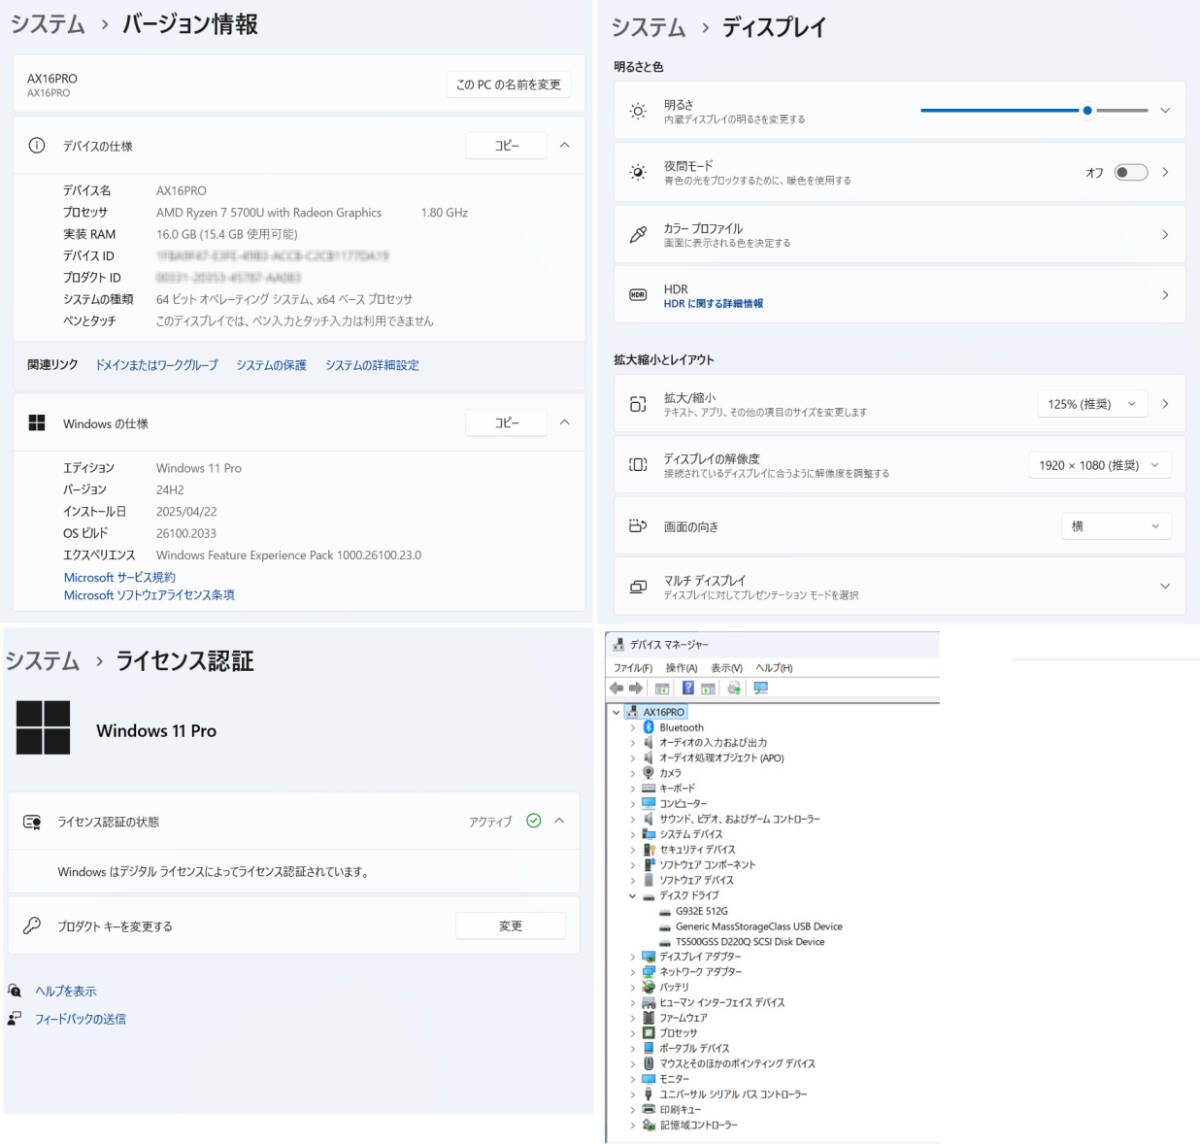The height and width of the screenshot is (1144, 1200).
Task: Click the webcam icon beside カメラ
Action: point(648,773)
